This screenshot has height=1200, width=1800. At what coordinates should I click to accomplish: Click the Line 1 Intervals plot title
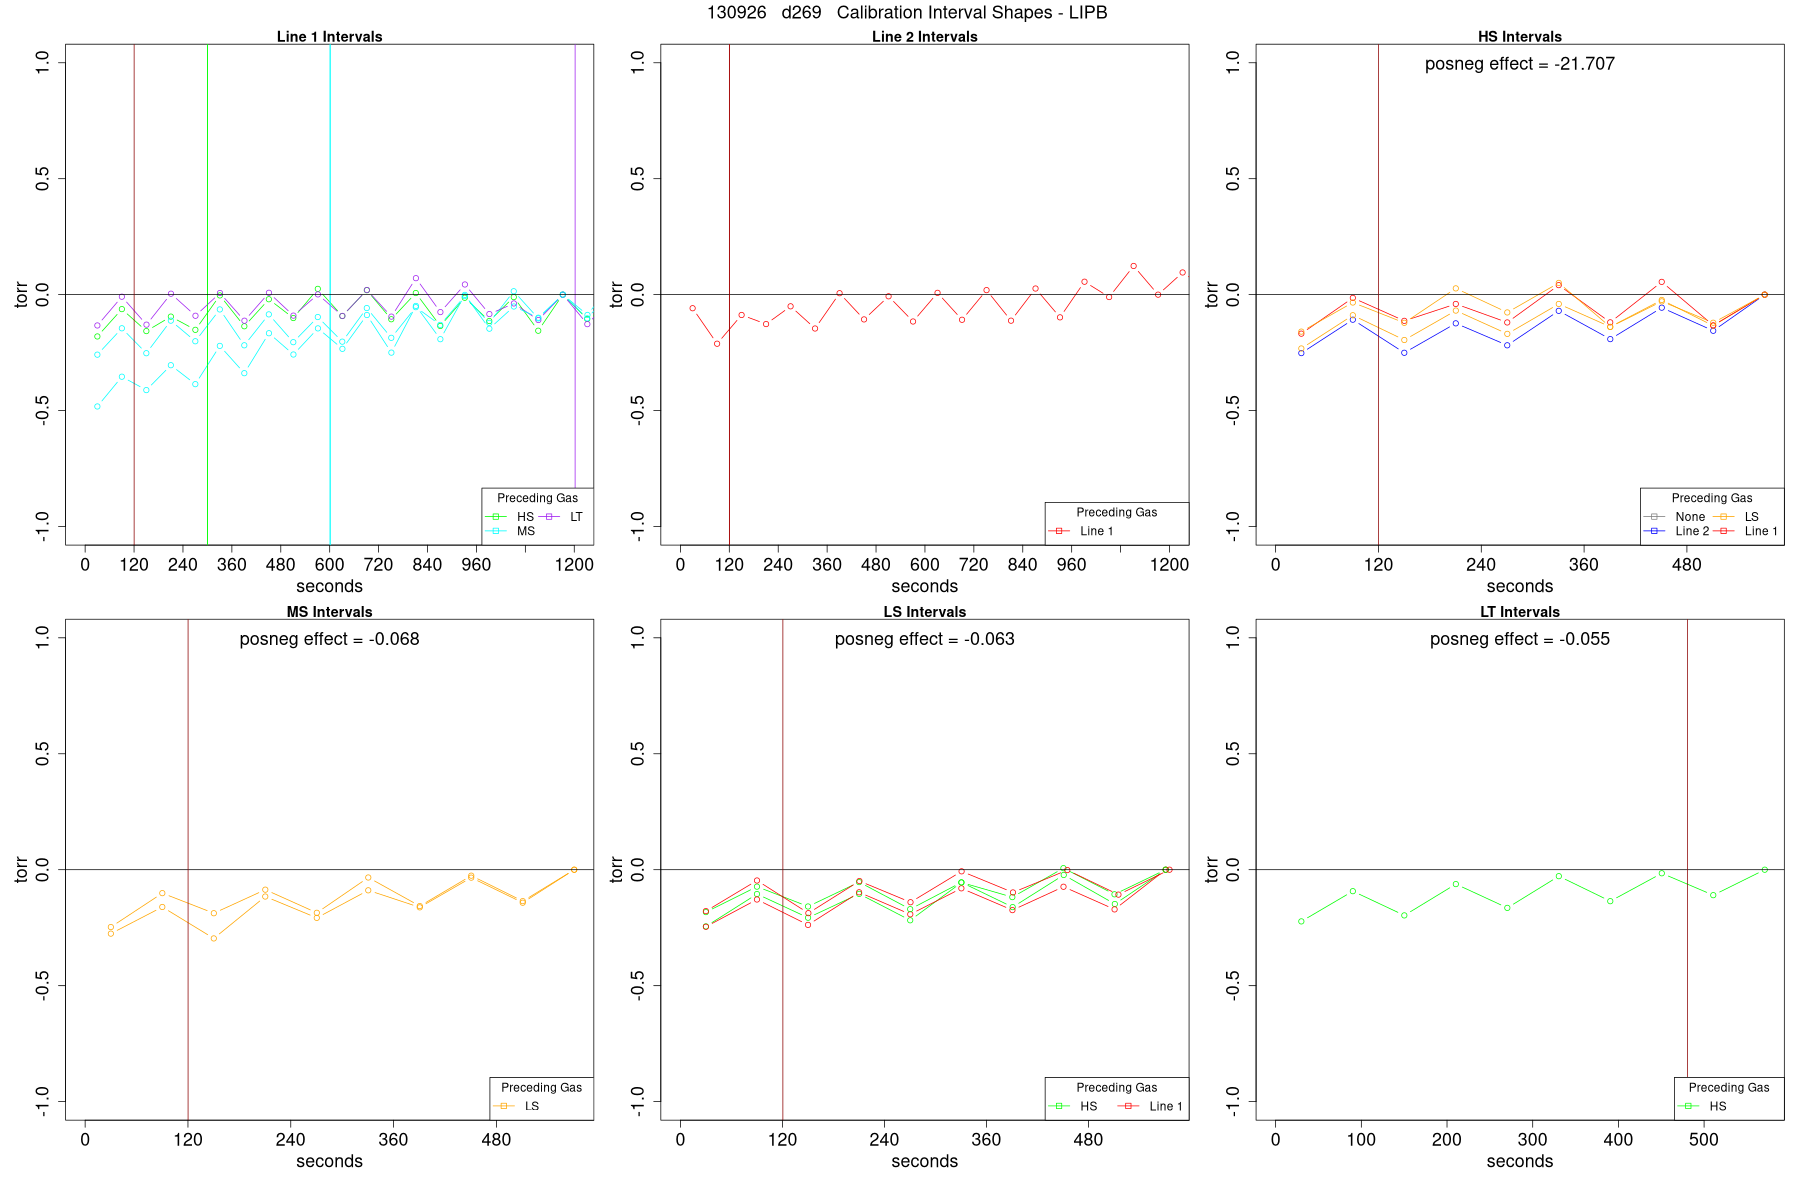(x=329, y=37)
